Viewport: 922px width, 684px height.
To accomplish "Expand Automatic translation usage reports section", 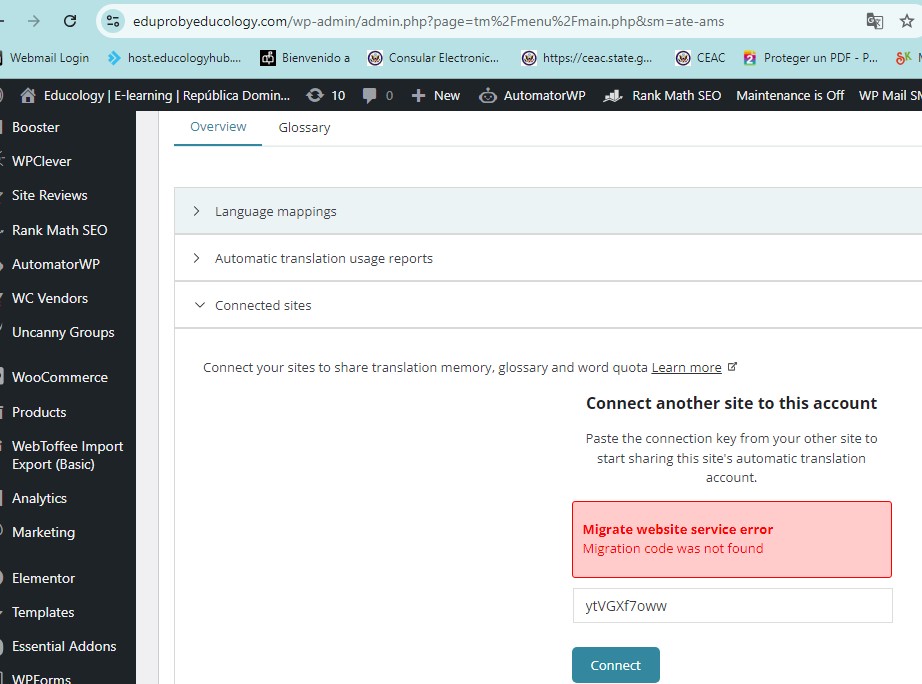I will pyautogui.click(x=548, y=258).
